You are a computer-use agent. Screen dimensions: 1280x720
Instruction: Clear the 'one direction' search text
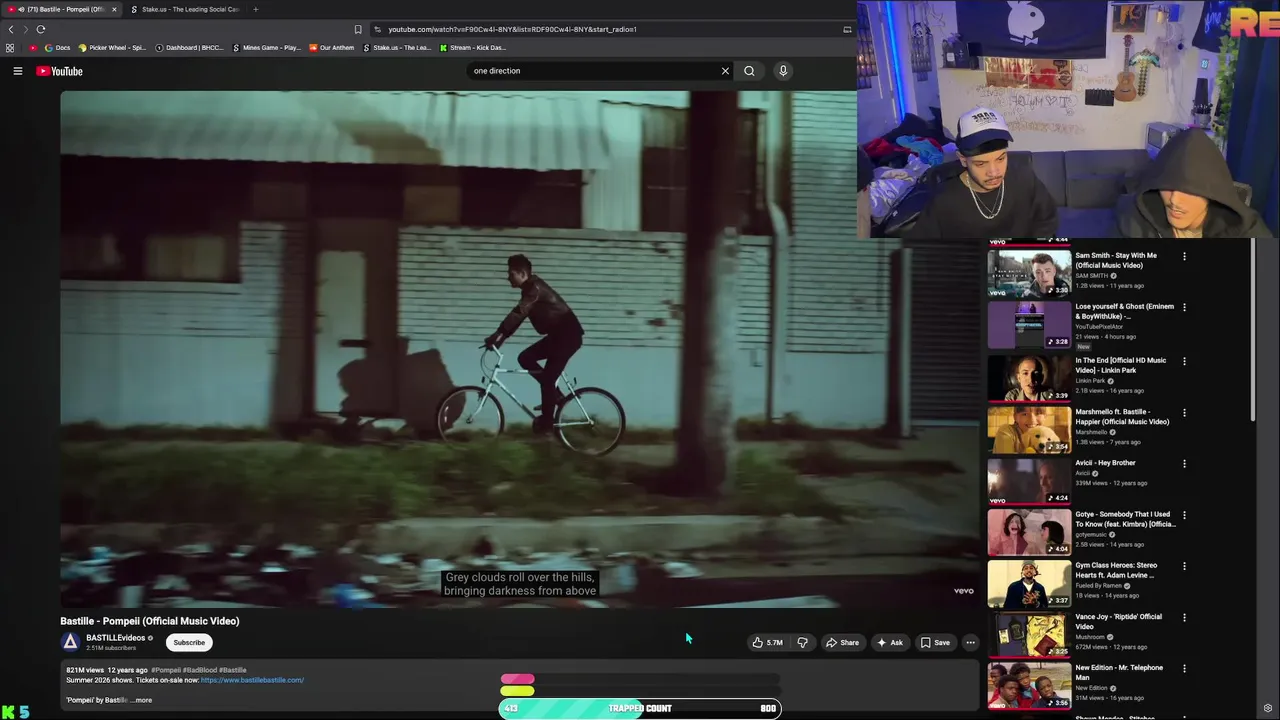click(725, 71)
